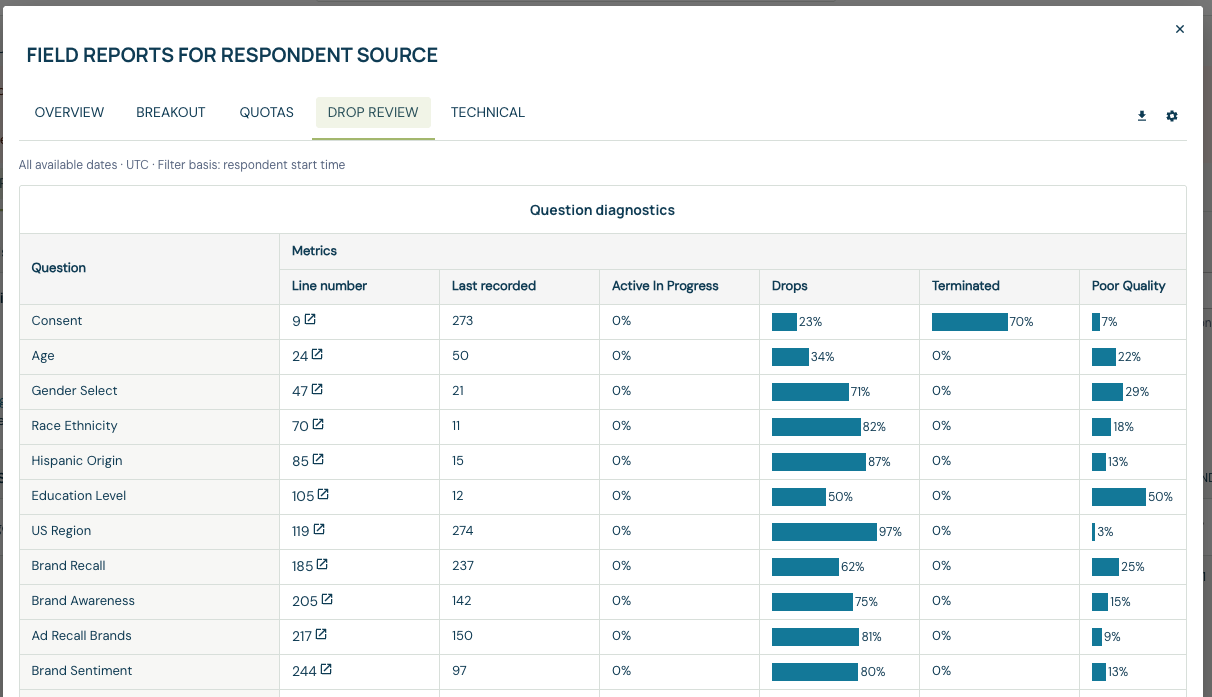1212x697 pixels.
Task: Select the US Region question label
Action: click(61, 531)
